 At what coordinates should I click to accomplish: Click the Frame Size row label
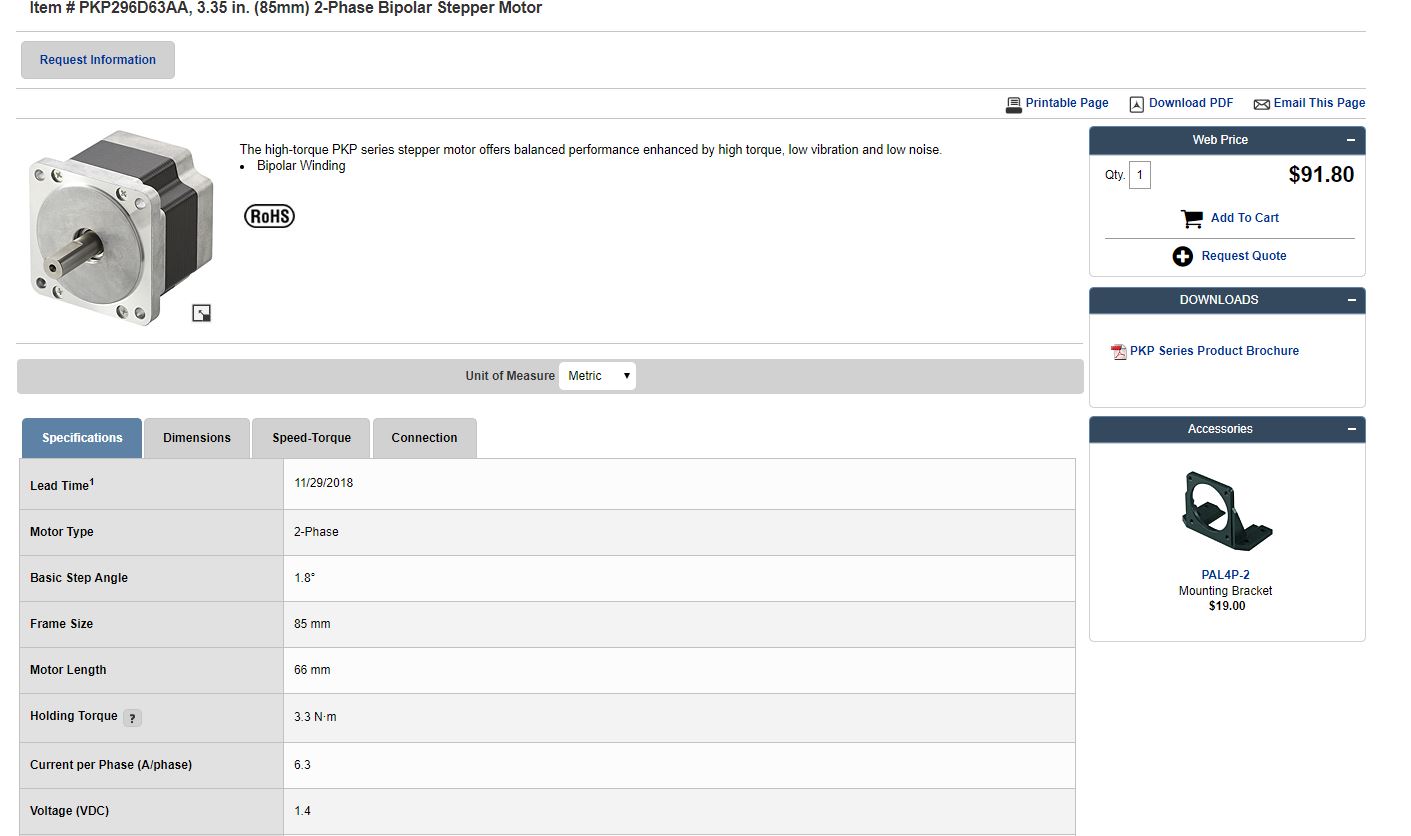(x=61, y=624)
